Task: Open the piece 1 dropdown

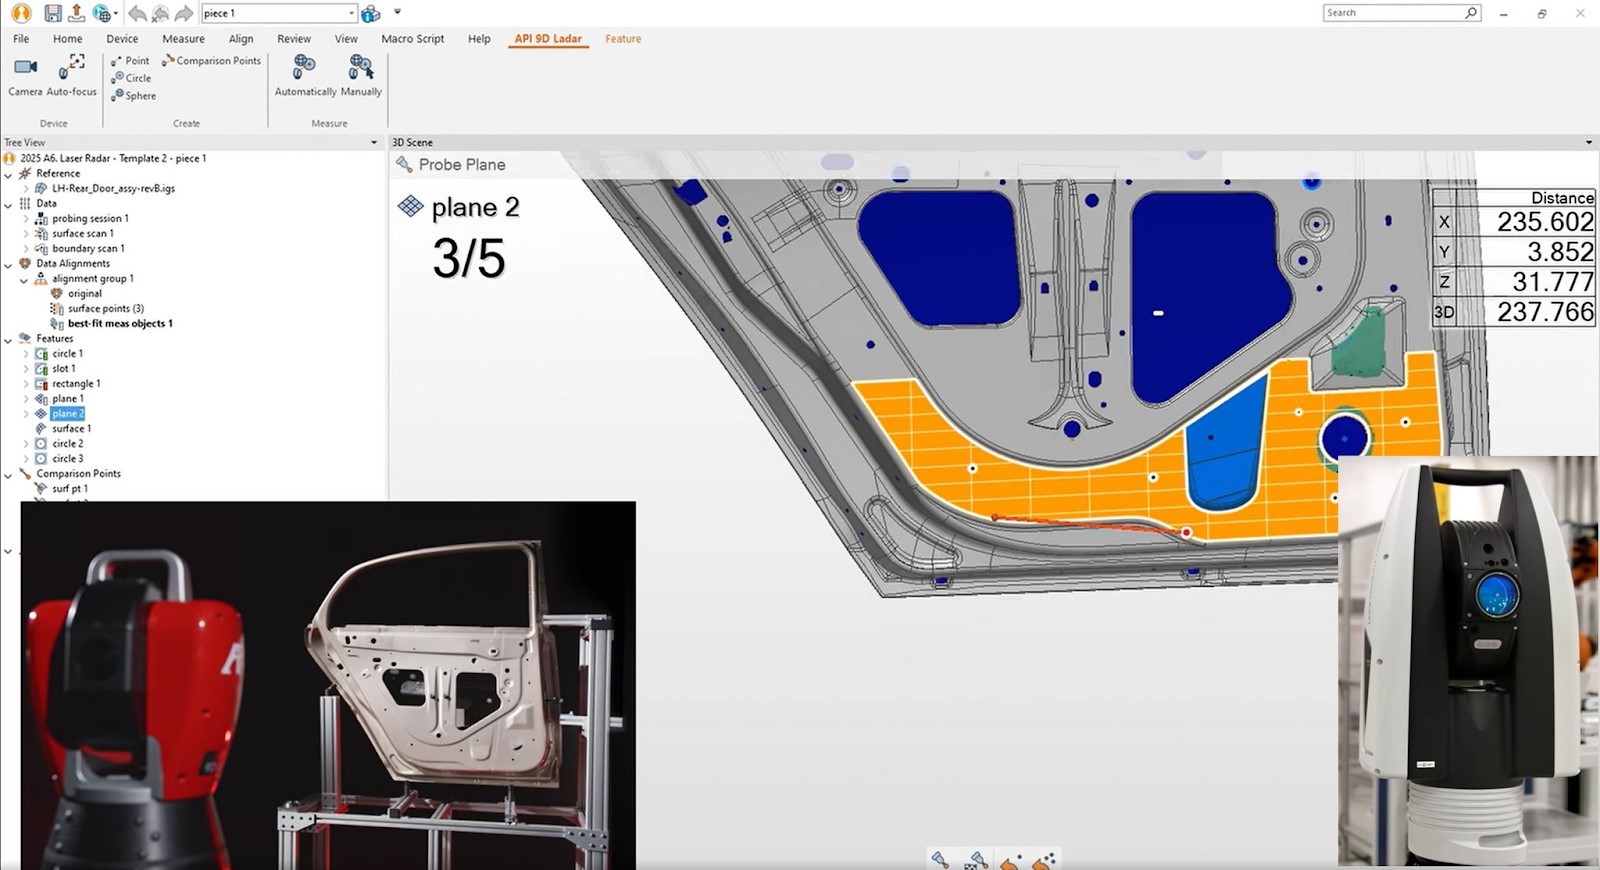Action: (351, 14)
